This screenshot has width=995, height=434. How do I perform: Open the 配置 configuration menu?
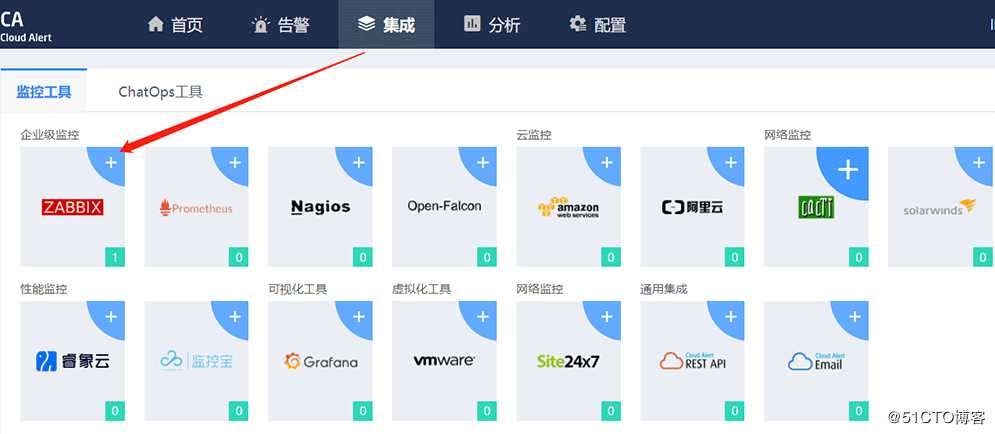click(x=598, y=24)
